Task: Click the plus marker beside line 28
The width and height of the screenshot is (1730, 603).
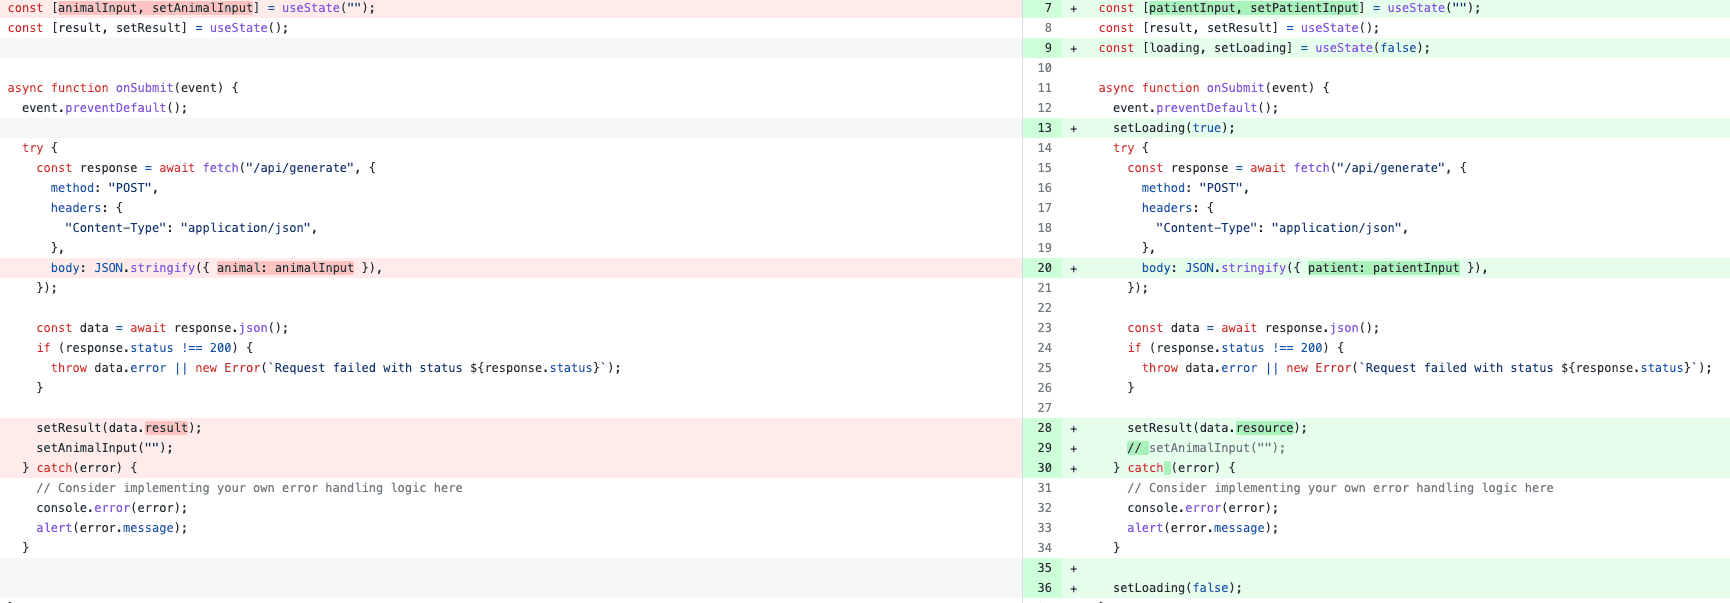Action: (x=1074, y=428)
